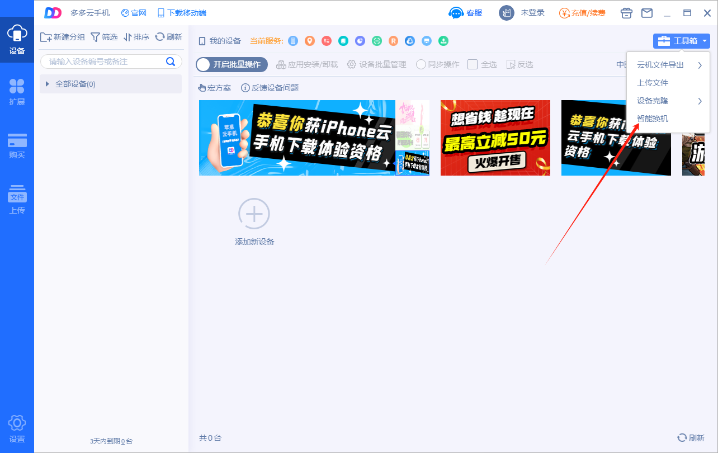
Task: Open 设置 (settings) gear in sidebar
Action: pyautogui.click(x=17, y=428)
